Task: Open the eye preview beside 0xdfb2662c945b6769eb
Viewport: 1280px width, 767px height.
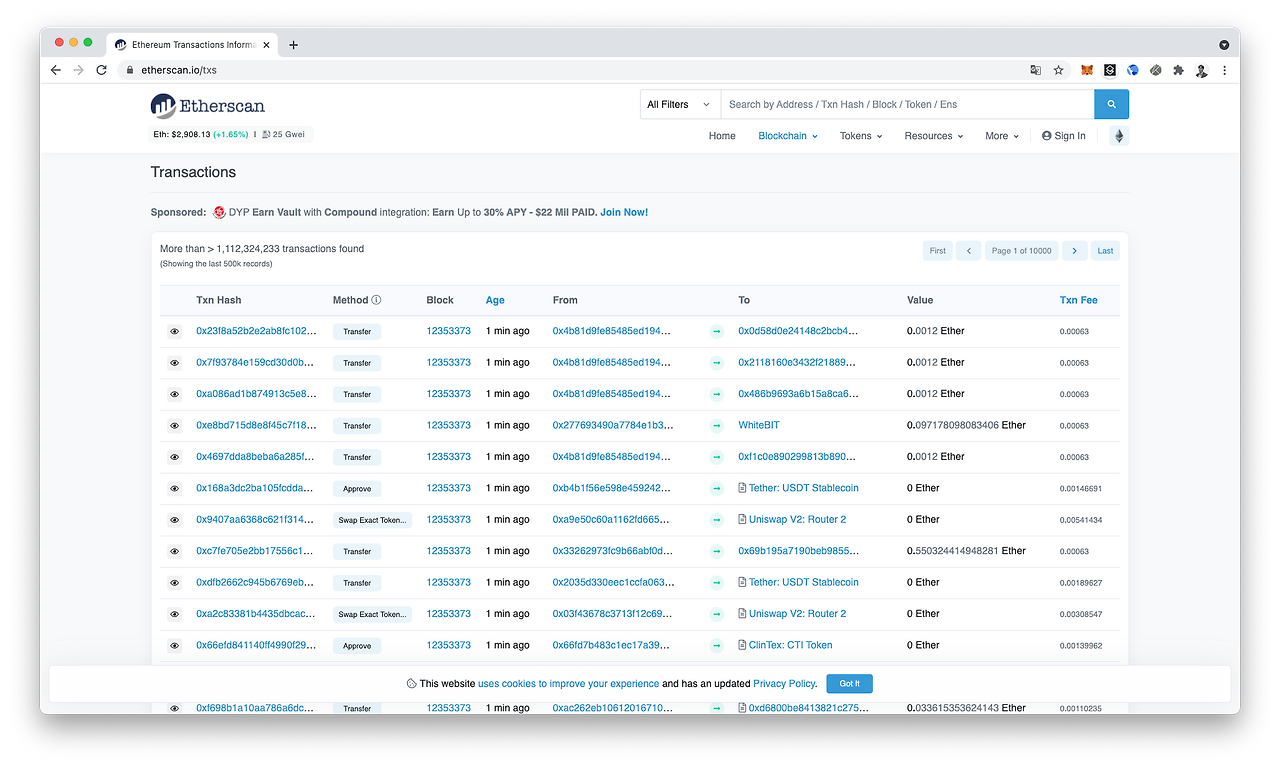Action: (174, 583)
